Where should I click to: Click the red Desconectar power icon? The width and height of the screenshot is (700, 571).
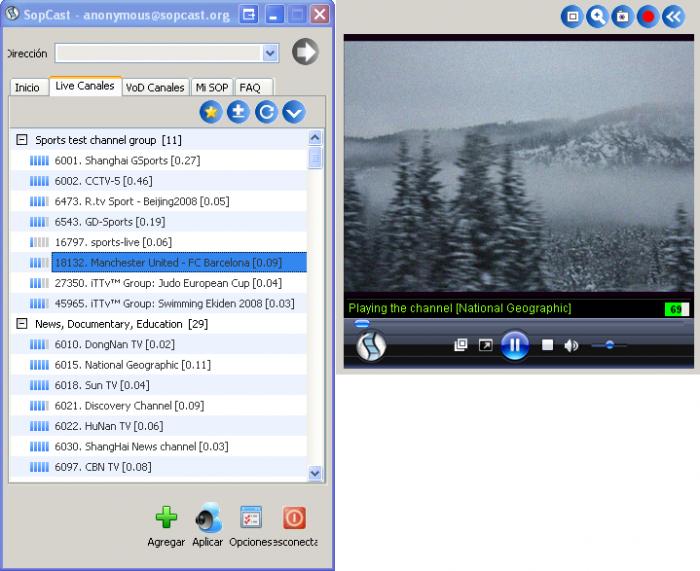pos(294,518)
